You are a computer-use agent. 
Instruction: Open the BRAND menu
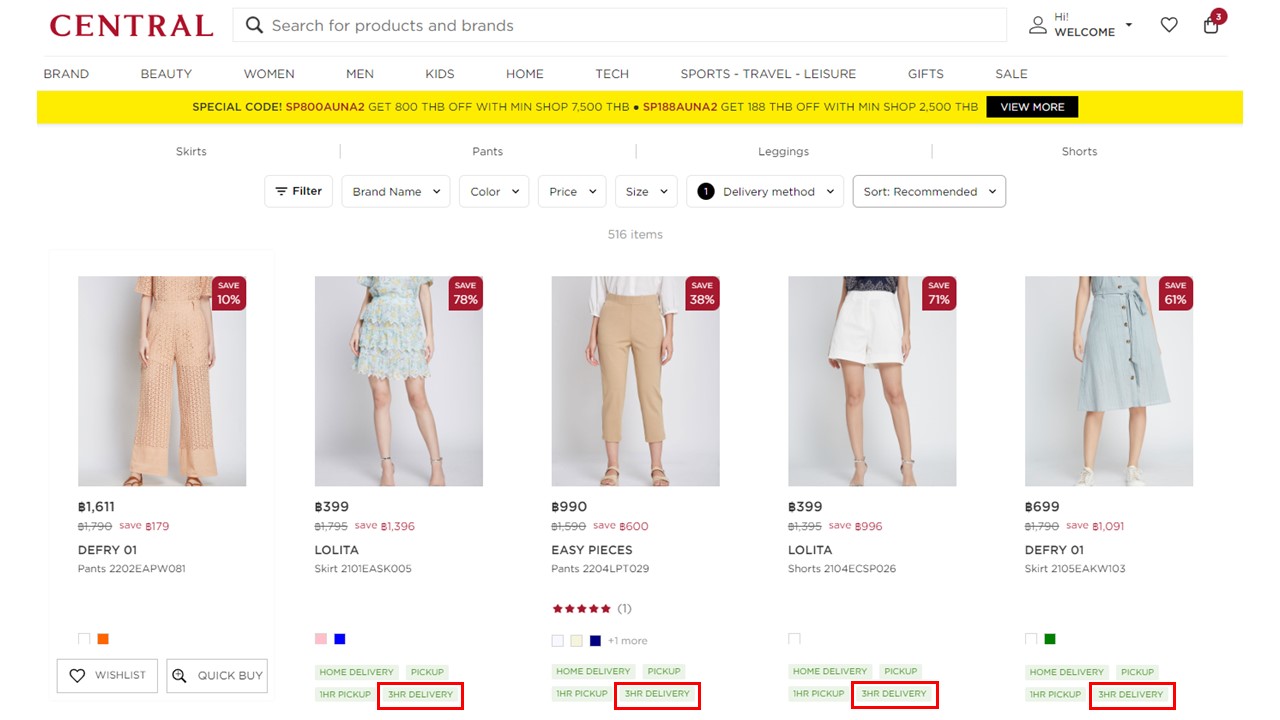66,74
